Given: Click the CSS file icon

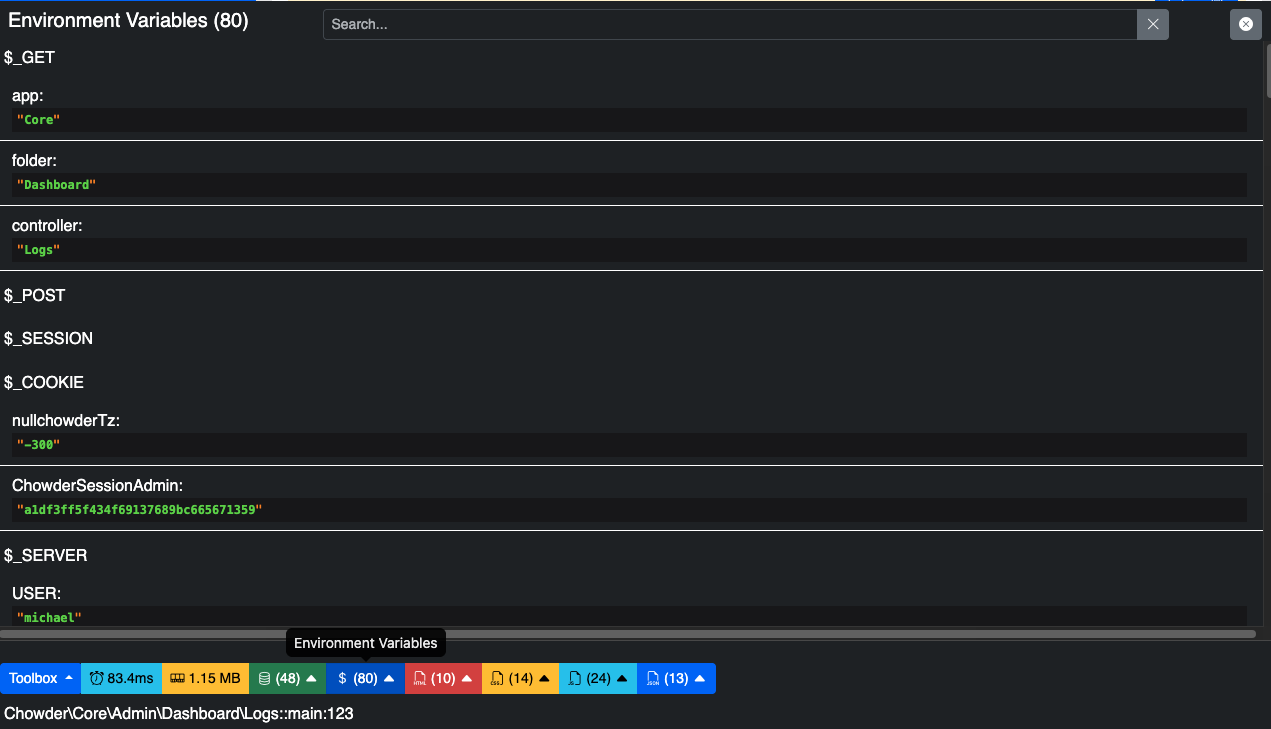Looking at the screenshot, I should (x=497, y=678).
